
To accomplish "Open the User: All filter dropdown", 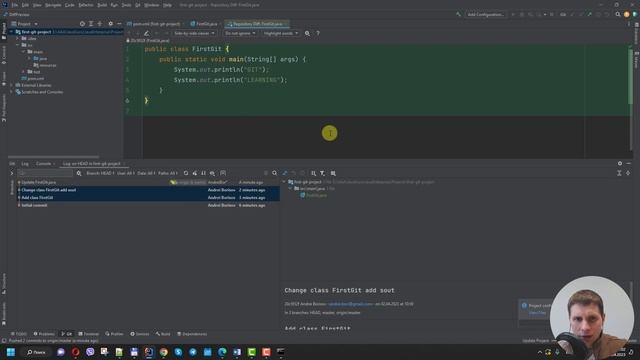I will coord(126,173).
